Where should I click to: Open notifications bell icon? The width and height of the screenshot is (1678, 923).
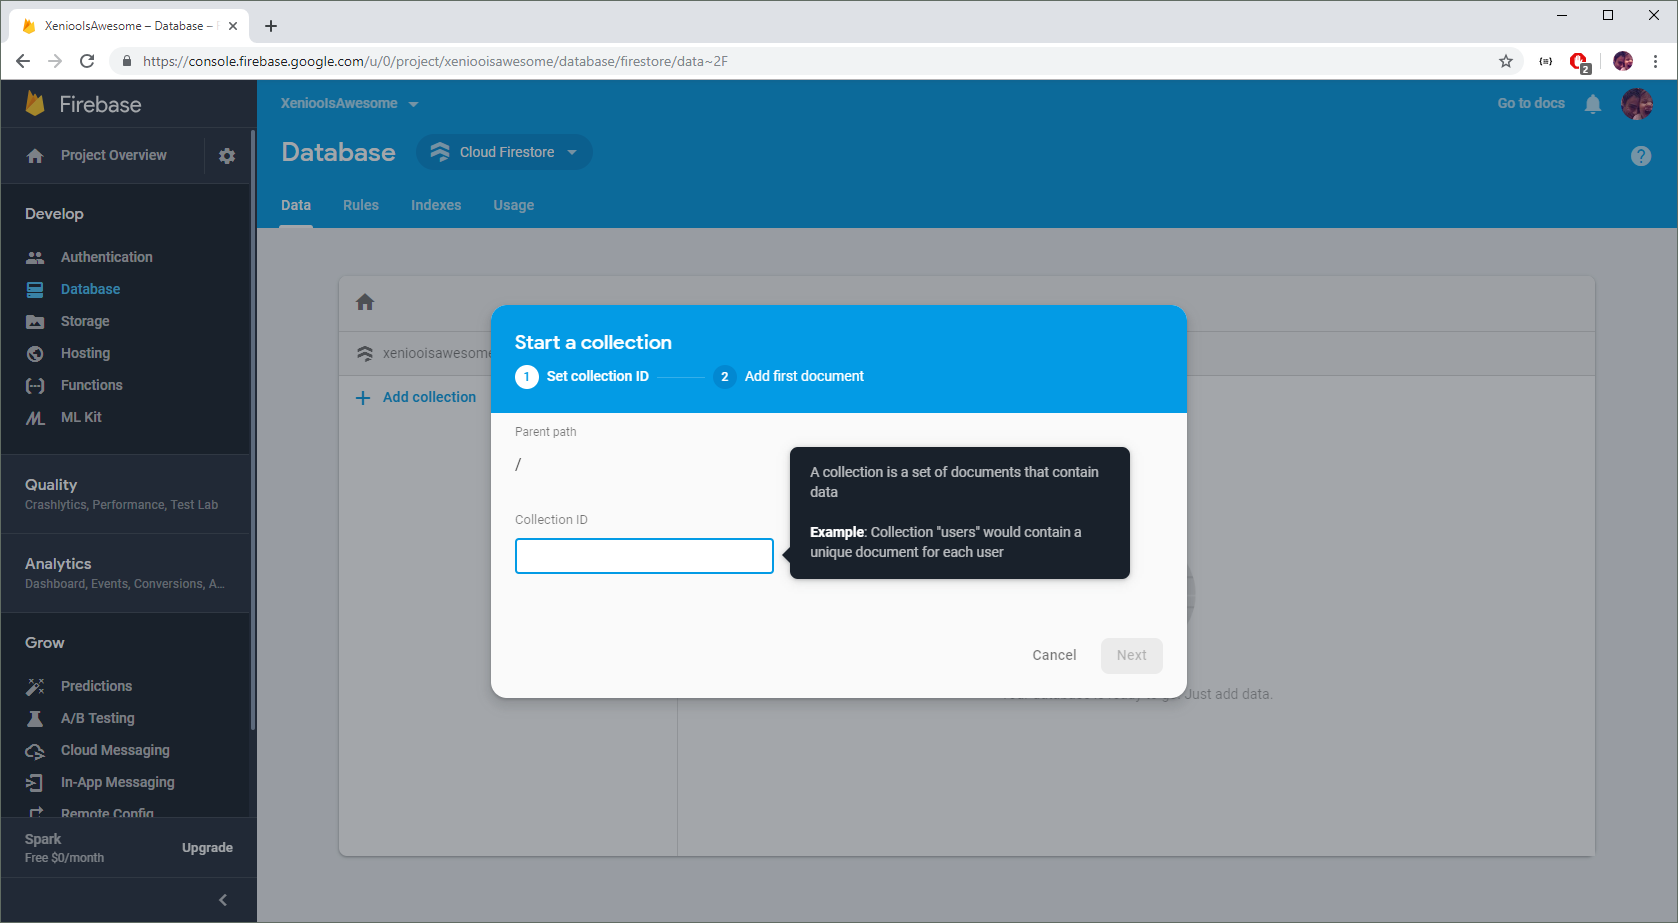(x=1593, y=104)
